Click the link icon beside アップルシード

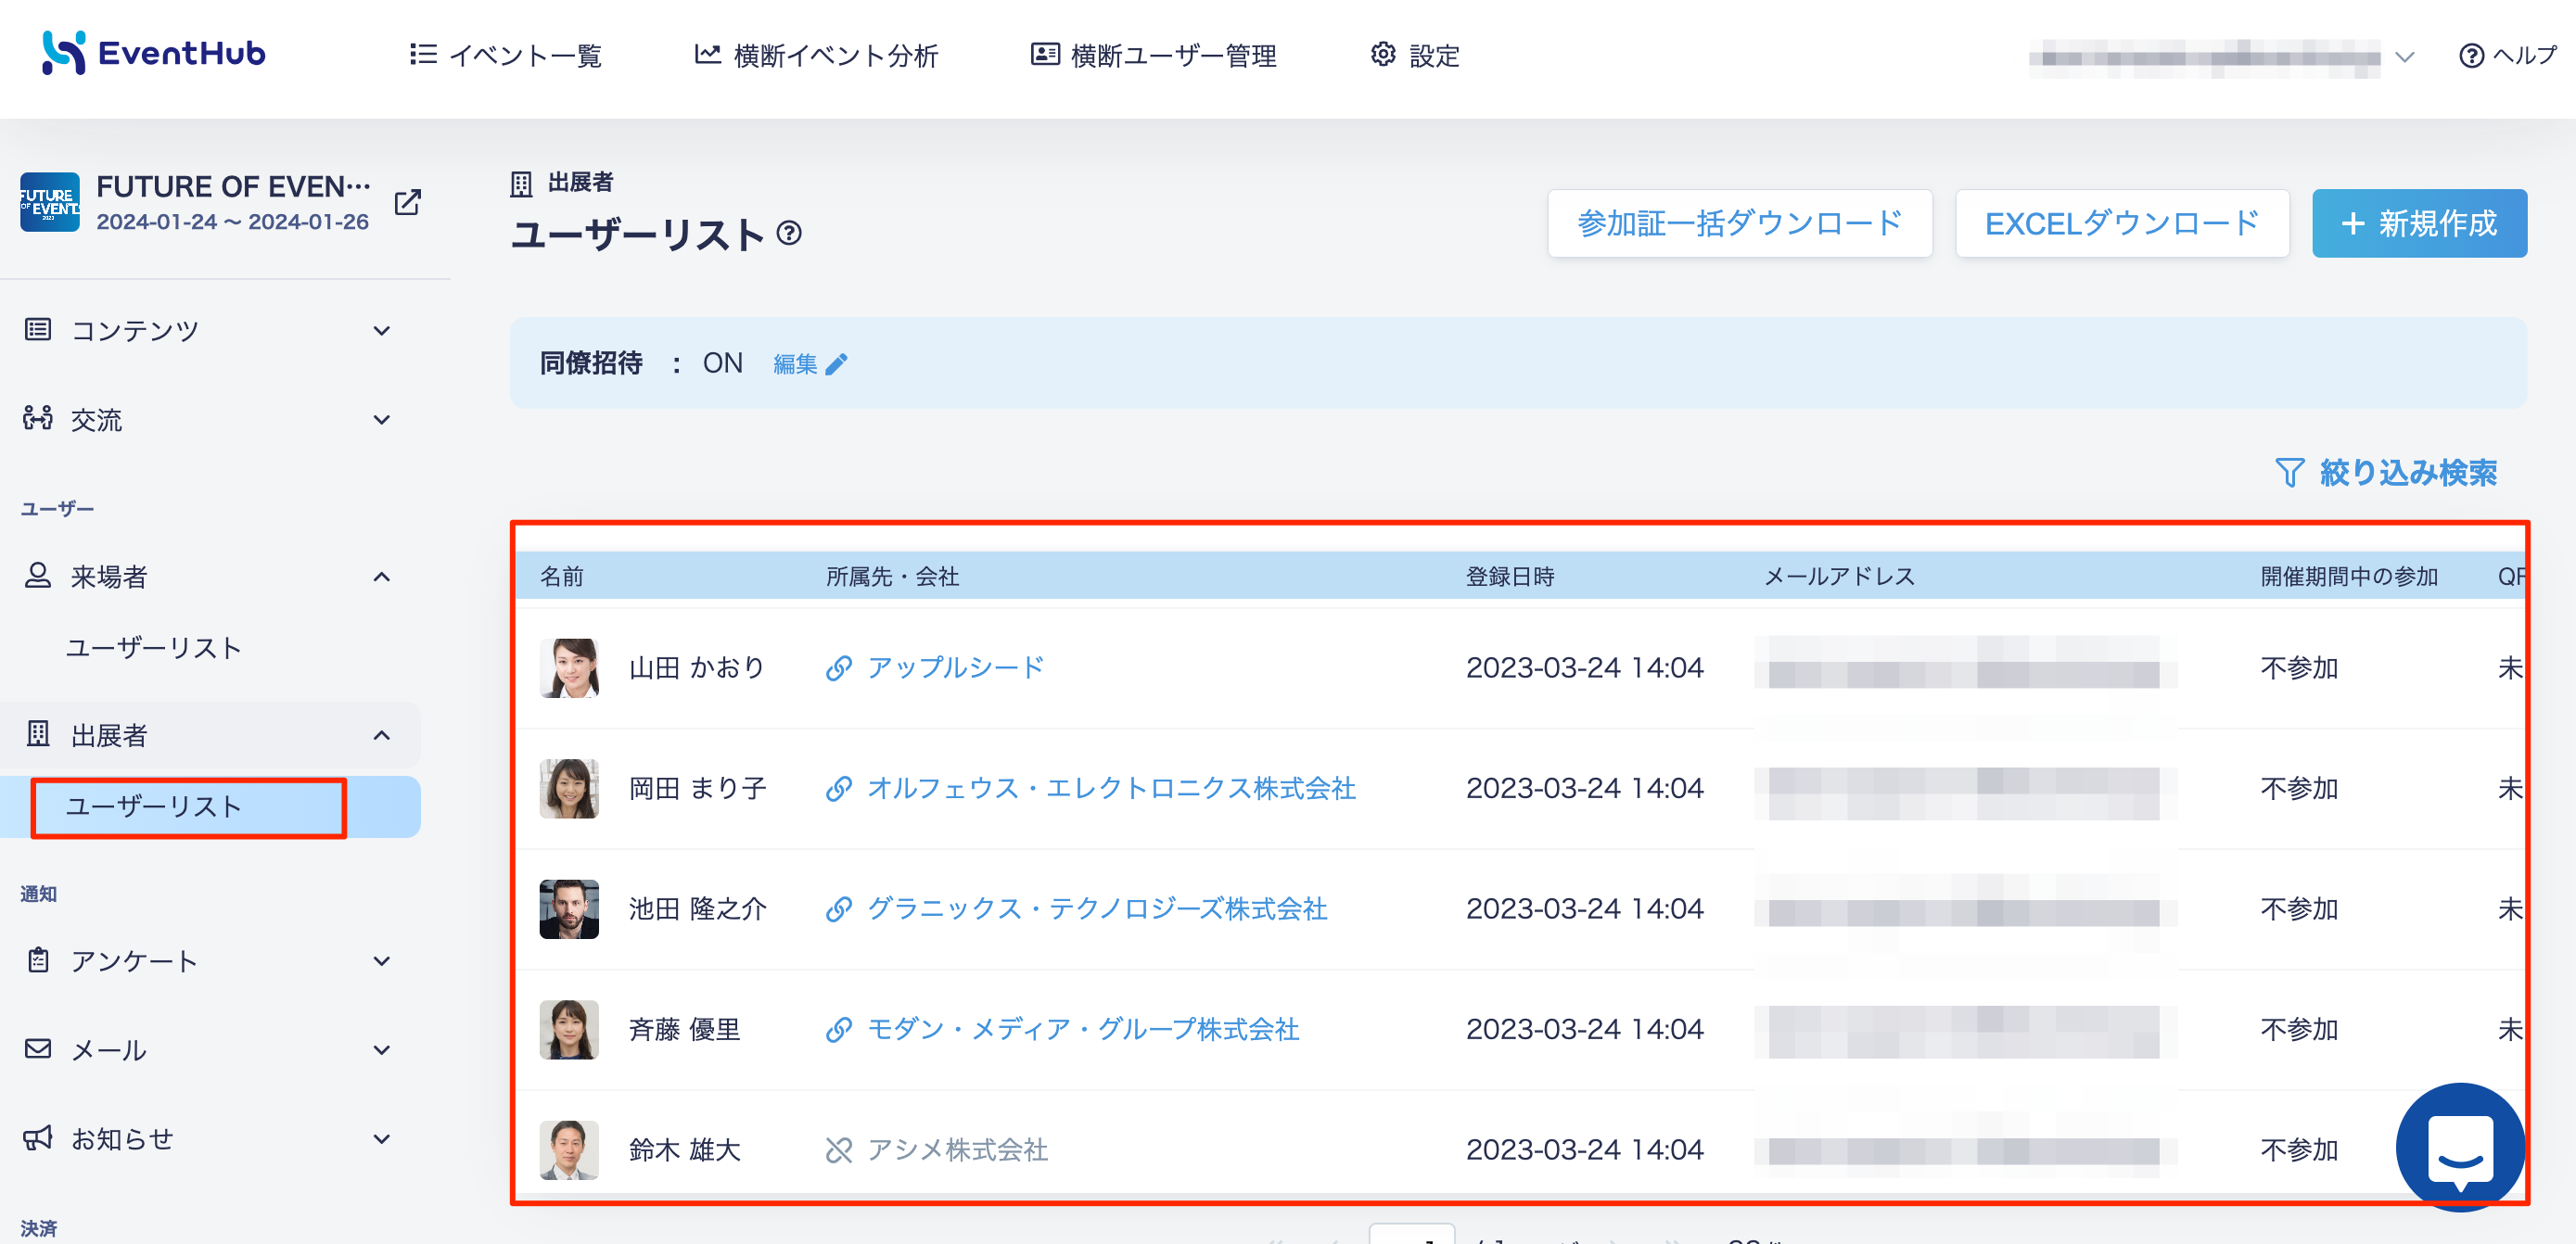tap(838, 668)
